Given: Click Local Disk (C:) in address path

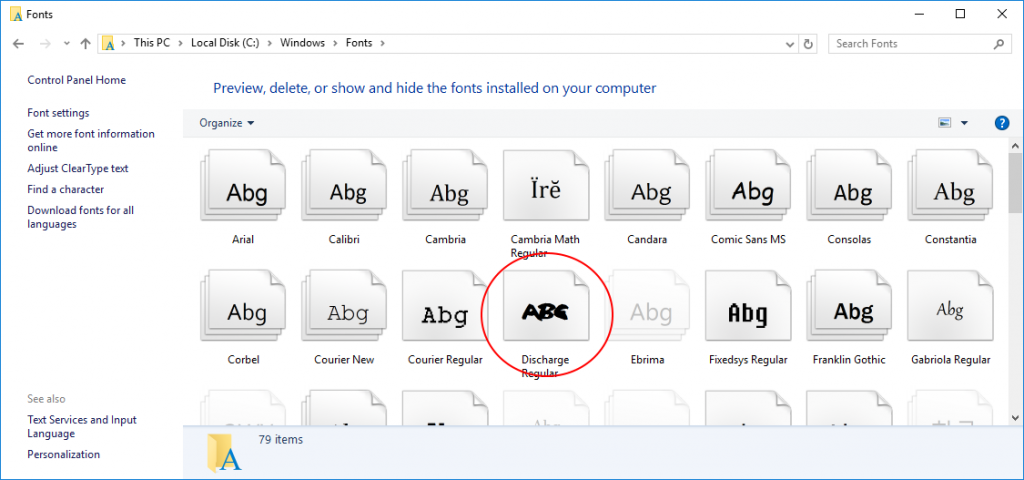Looking at the screenshot, I should coord(225,43).
